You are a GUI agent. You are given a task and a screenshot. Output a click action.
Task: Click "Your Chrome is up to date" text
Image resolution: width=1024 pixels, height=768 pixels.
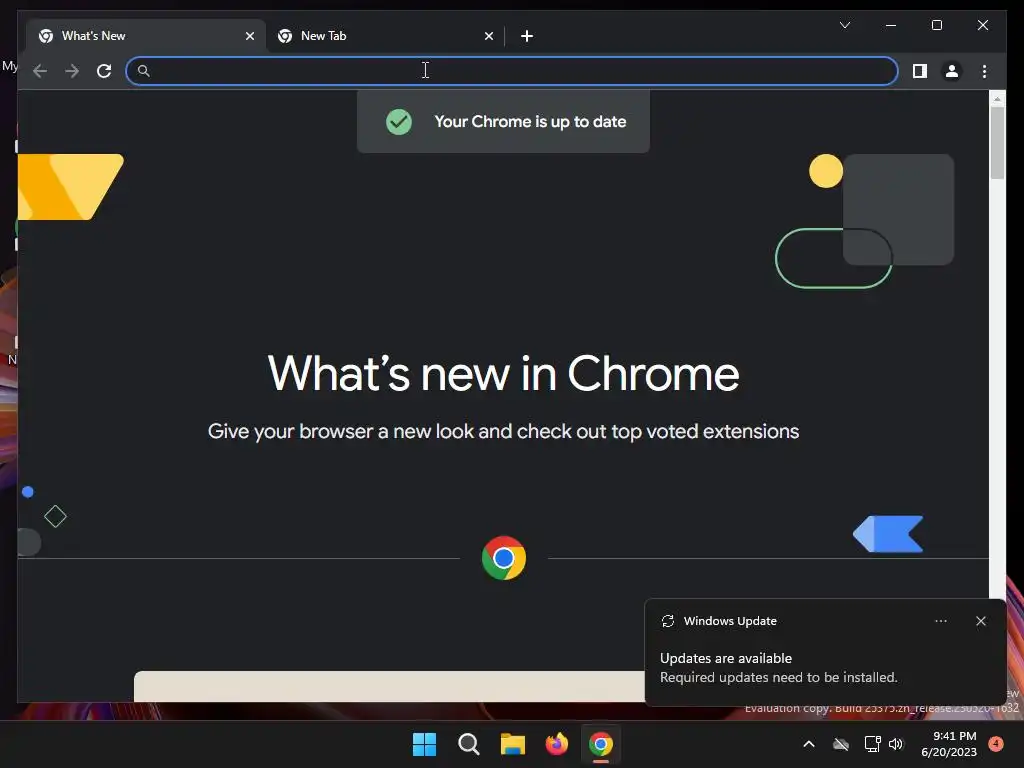pyautogui.click(x=530, y=121)
